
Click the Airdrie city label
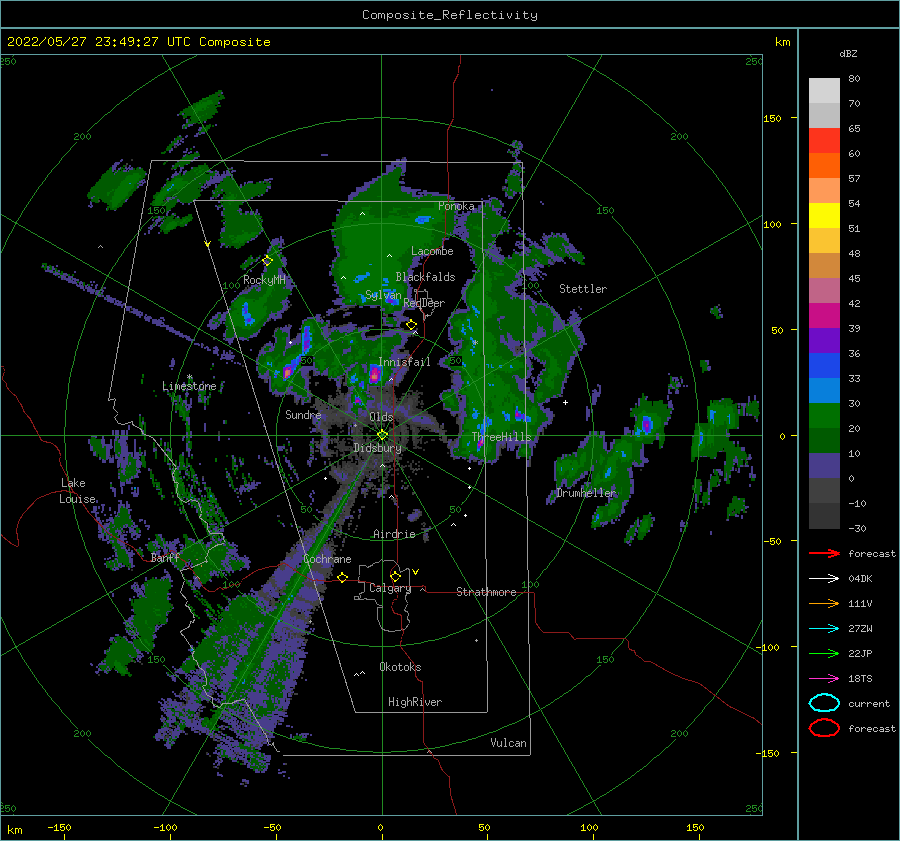pos(394,534)
